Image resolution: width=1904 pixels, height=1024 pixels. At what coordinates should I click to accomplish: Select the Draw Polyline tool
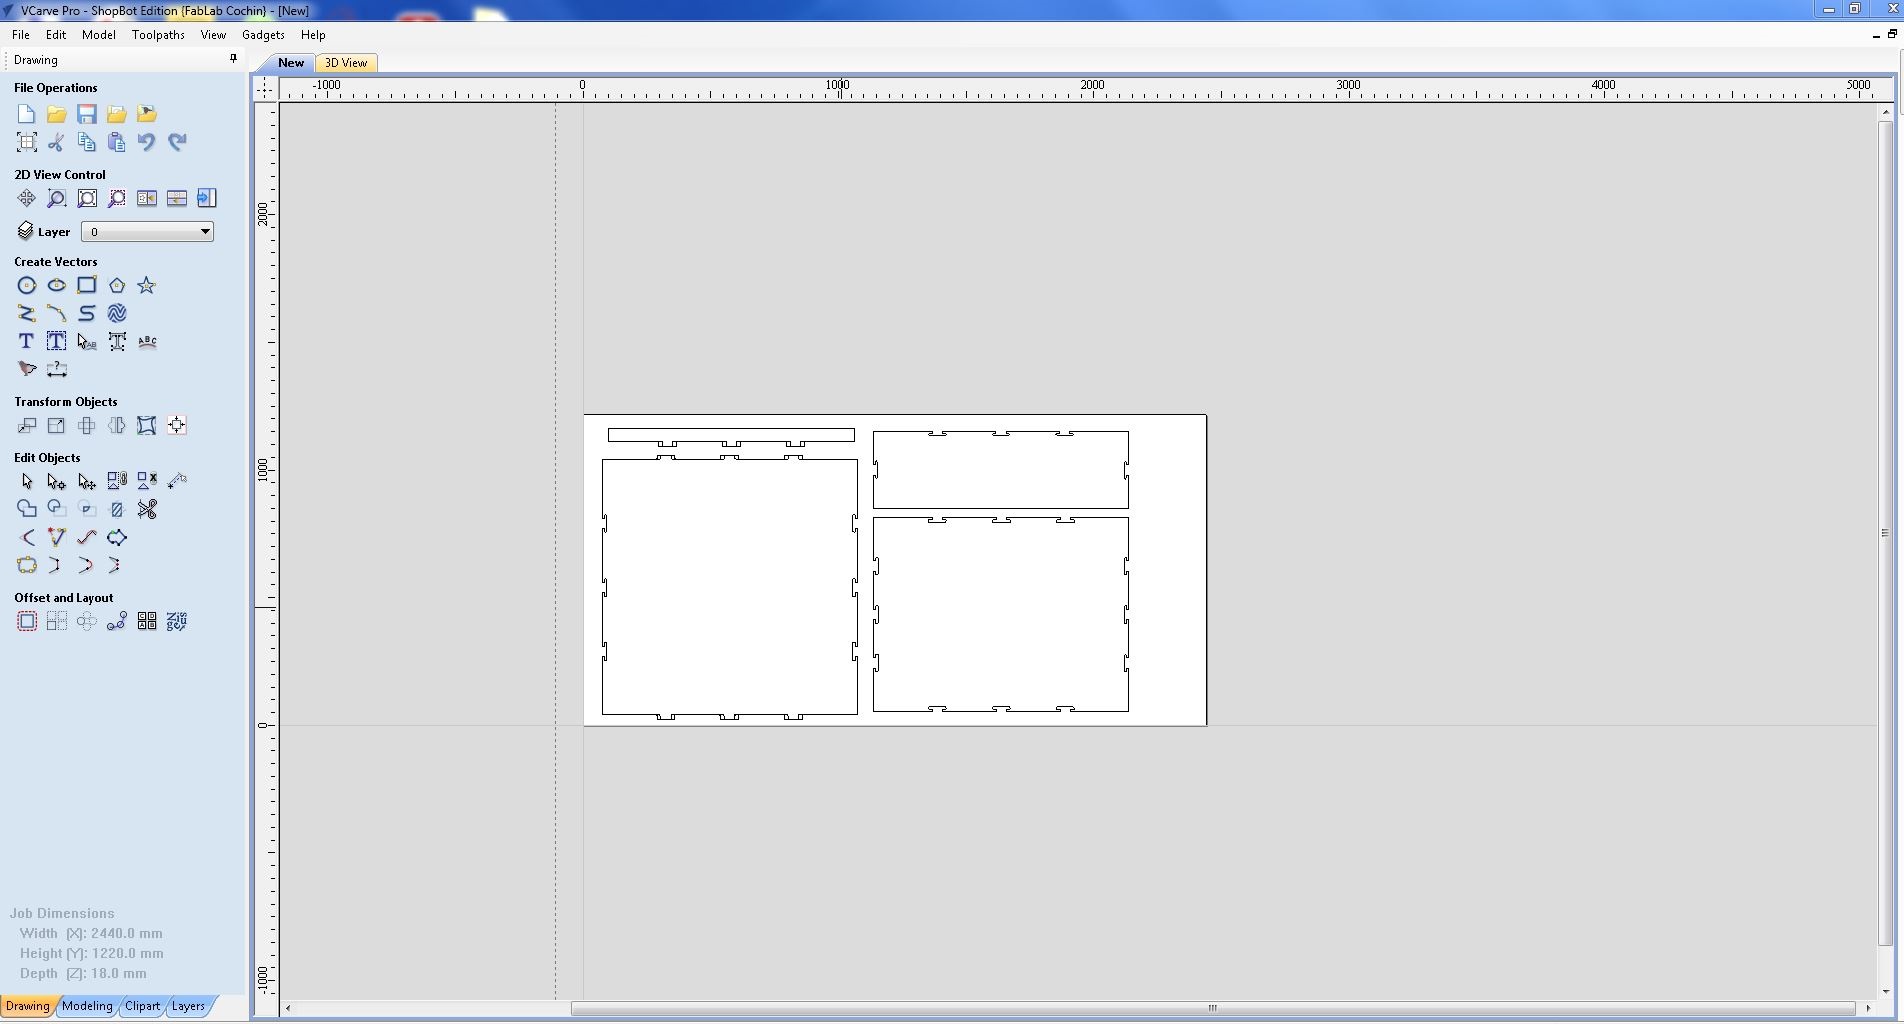point(26,314)
